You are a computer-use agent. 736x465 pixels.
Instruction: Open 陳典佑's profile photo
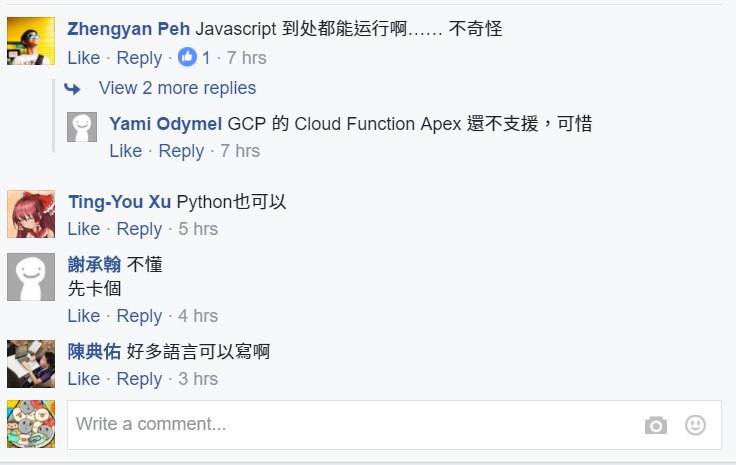pyautogui.click(x=31, y=364)
